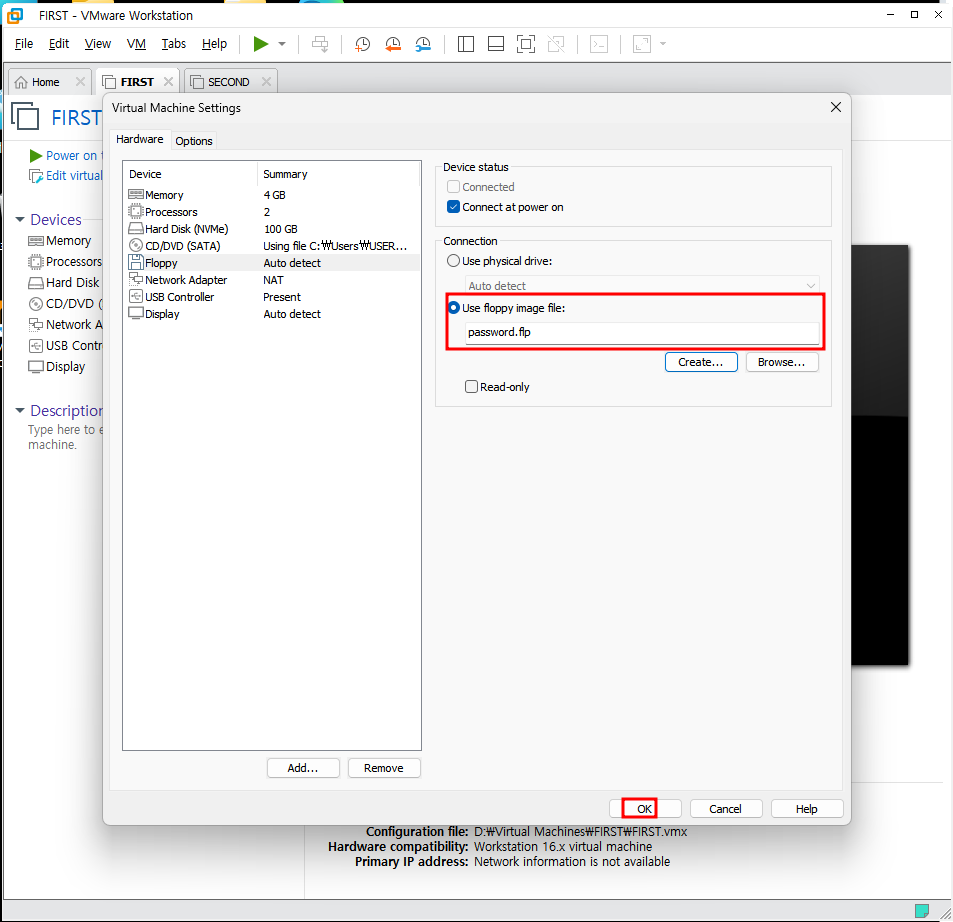Click the floppy image file path field
This screenshot has width=953, height=922.
click(642, 332)
